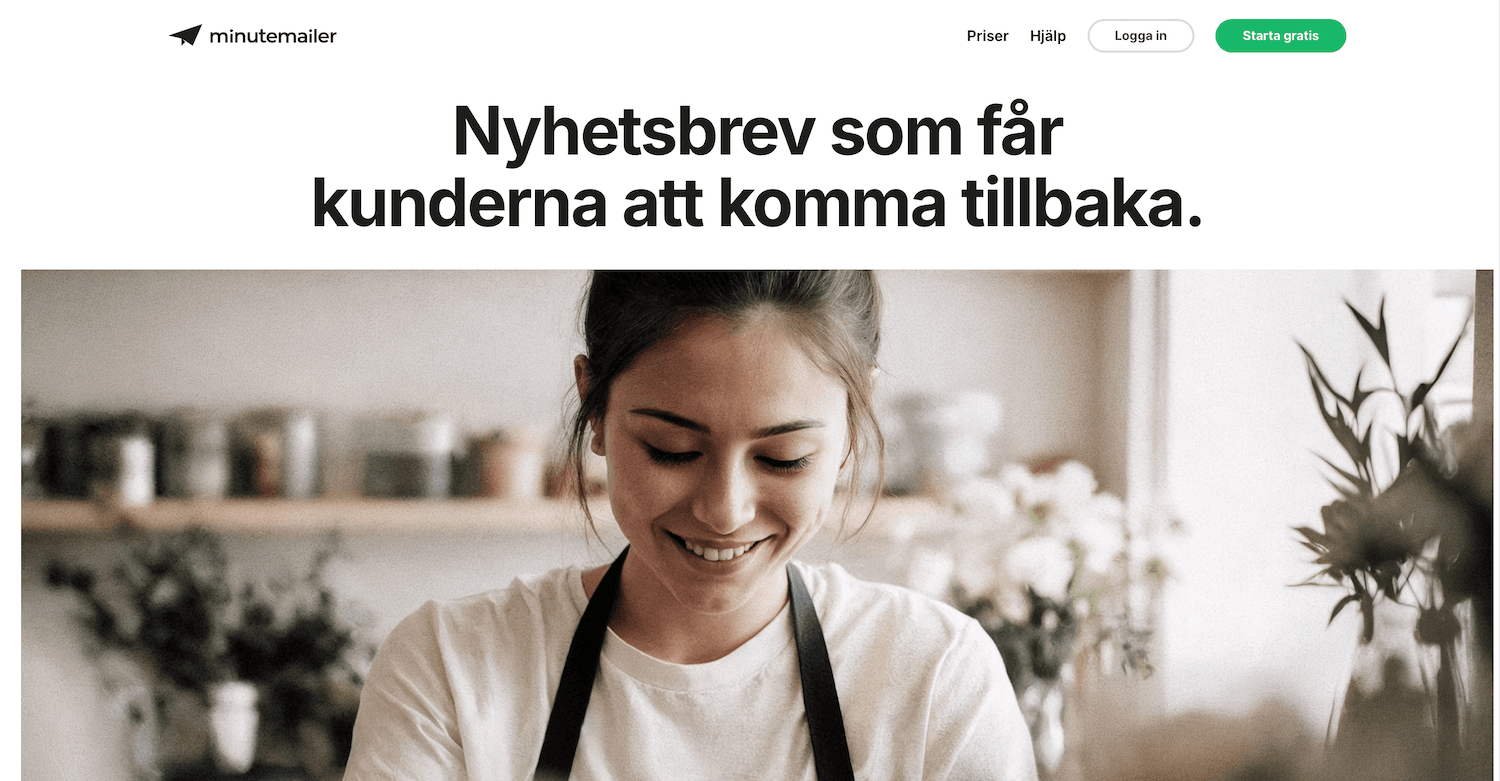
Task: Click the paper plane logo icon
Action: click(x=185, y=35)
